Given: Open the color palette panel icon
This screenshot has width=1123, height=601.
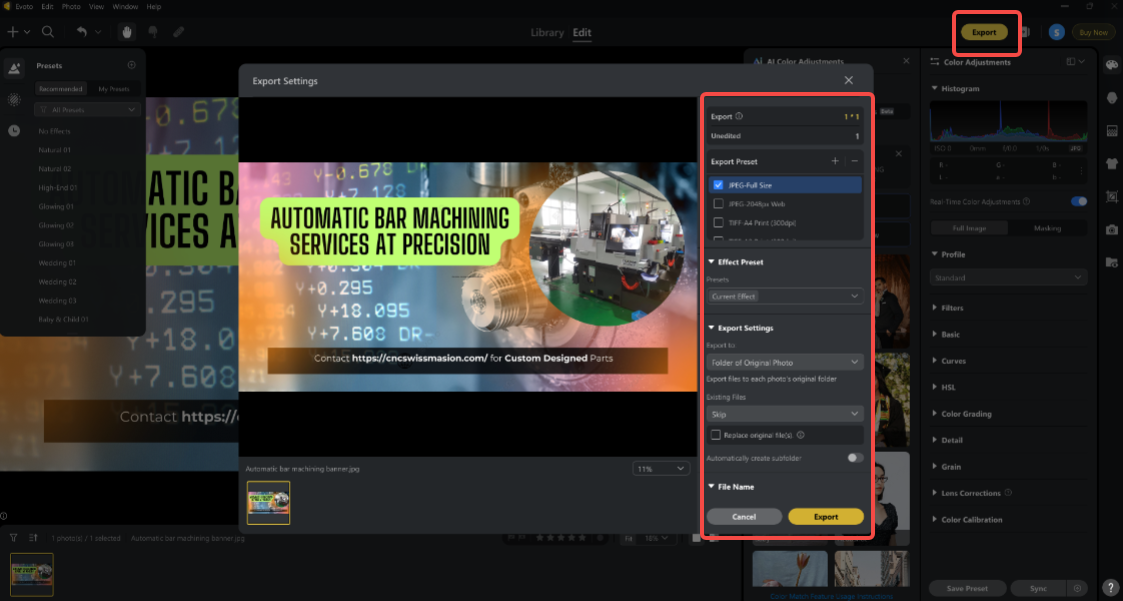Looking at the screenshot, I should point(1111,66).
